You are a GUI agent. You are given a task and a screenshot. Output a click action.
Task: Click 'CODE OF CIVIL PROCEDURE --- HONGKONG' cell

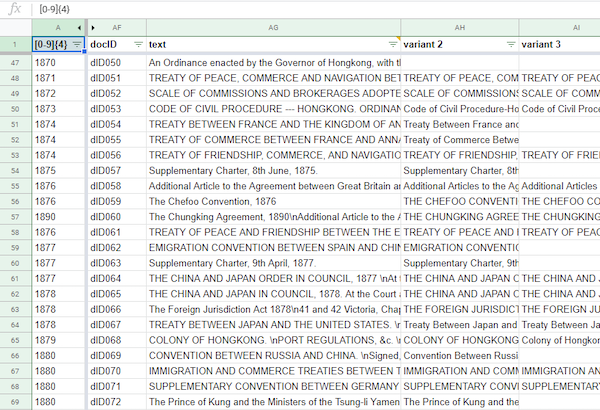(273, 109)
